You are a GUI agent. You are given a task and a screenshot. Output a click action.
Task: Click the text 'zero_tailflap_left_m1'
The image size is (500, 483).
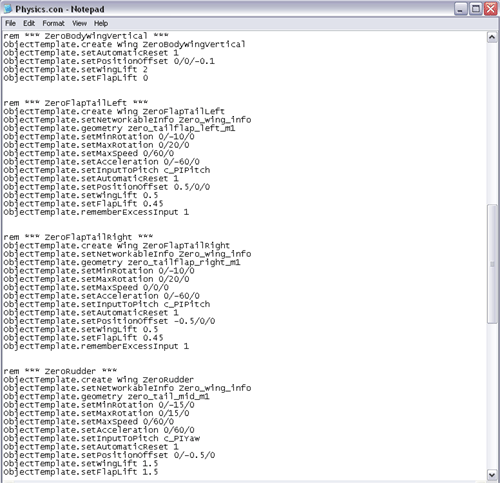(x=182, y=128)
